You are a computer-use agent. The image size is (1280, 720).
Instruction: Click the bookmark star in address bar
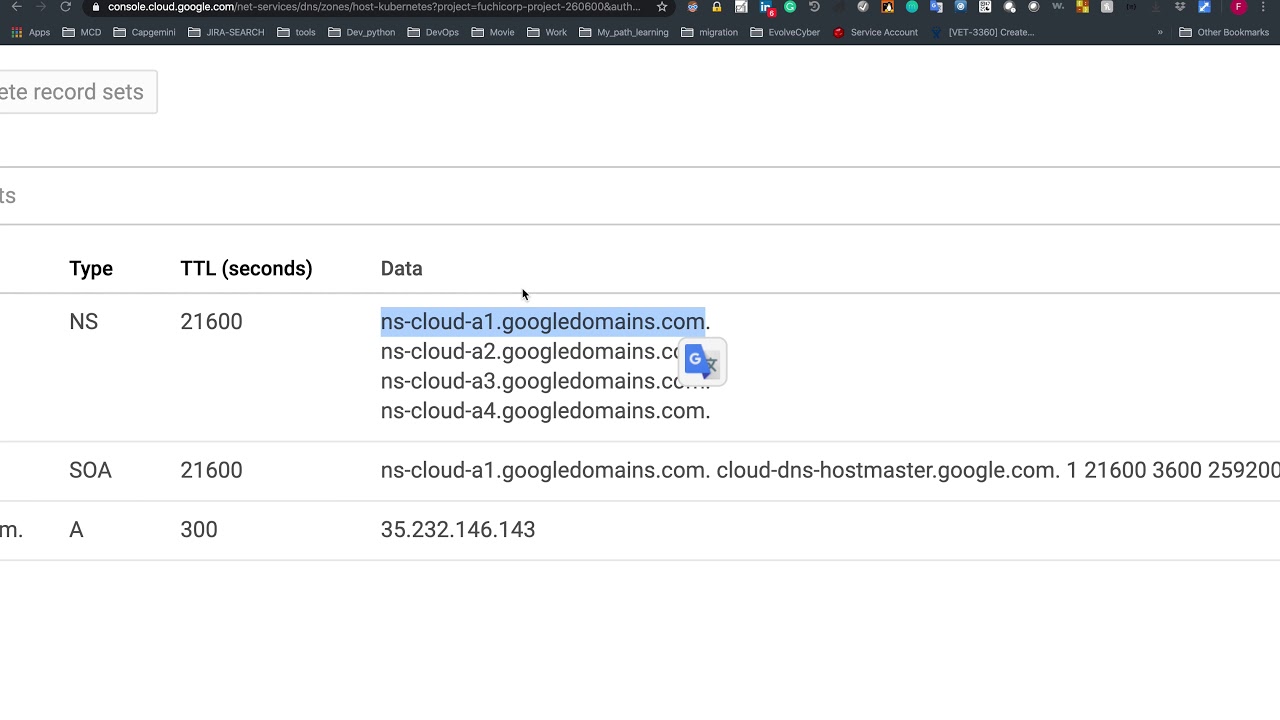point(662,7)
